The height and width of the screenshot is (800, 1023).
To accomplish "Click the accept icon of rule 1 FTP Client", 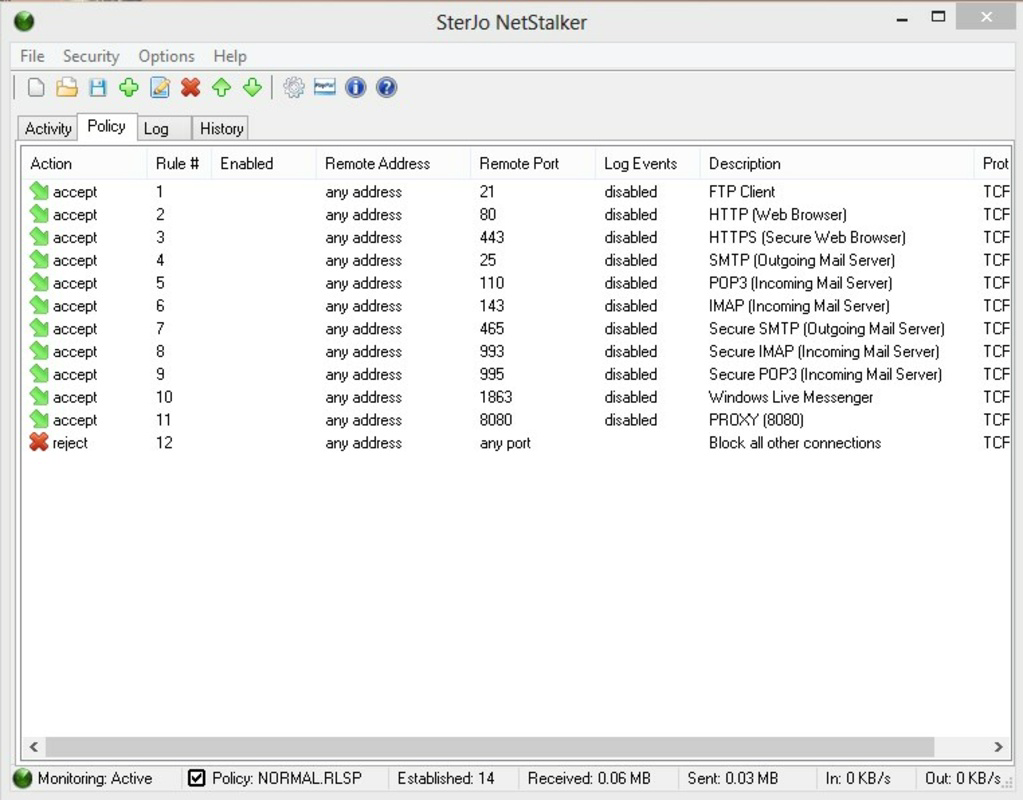I will click(39, 191).
